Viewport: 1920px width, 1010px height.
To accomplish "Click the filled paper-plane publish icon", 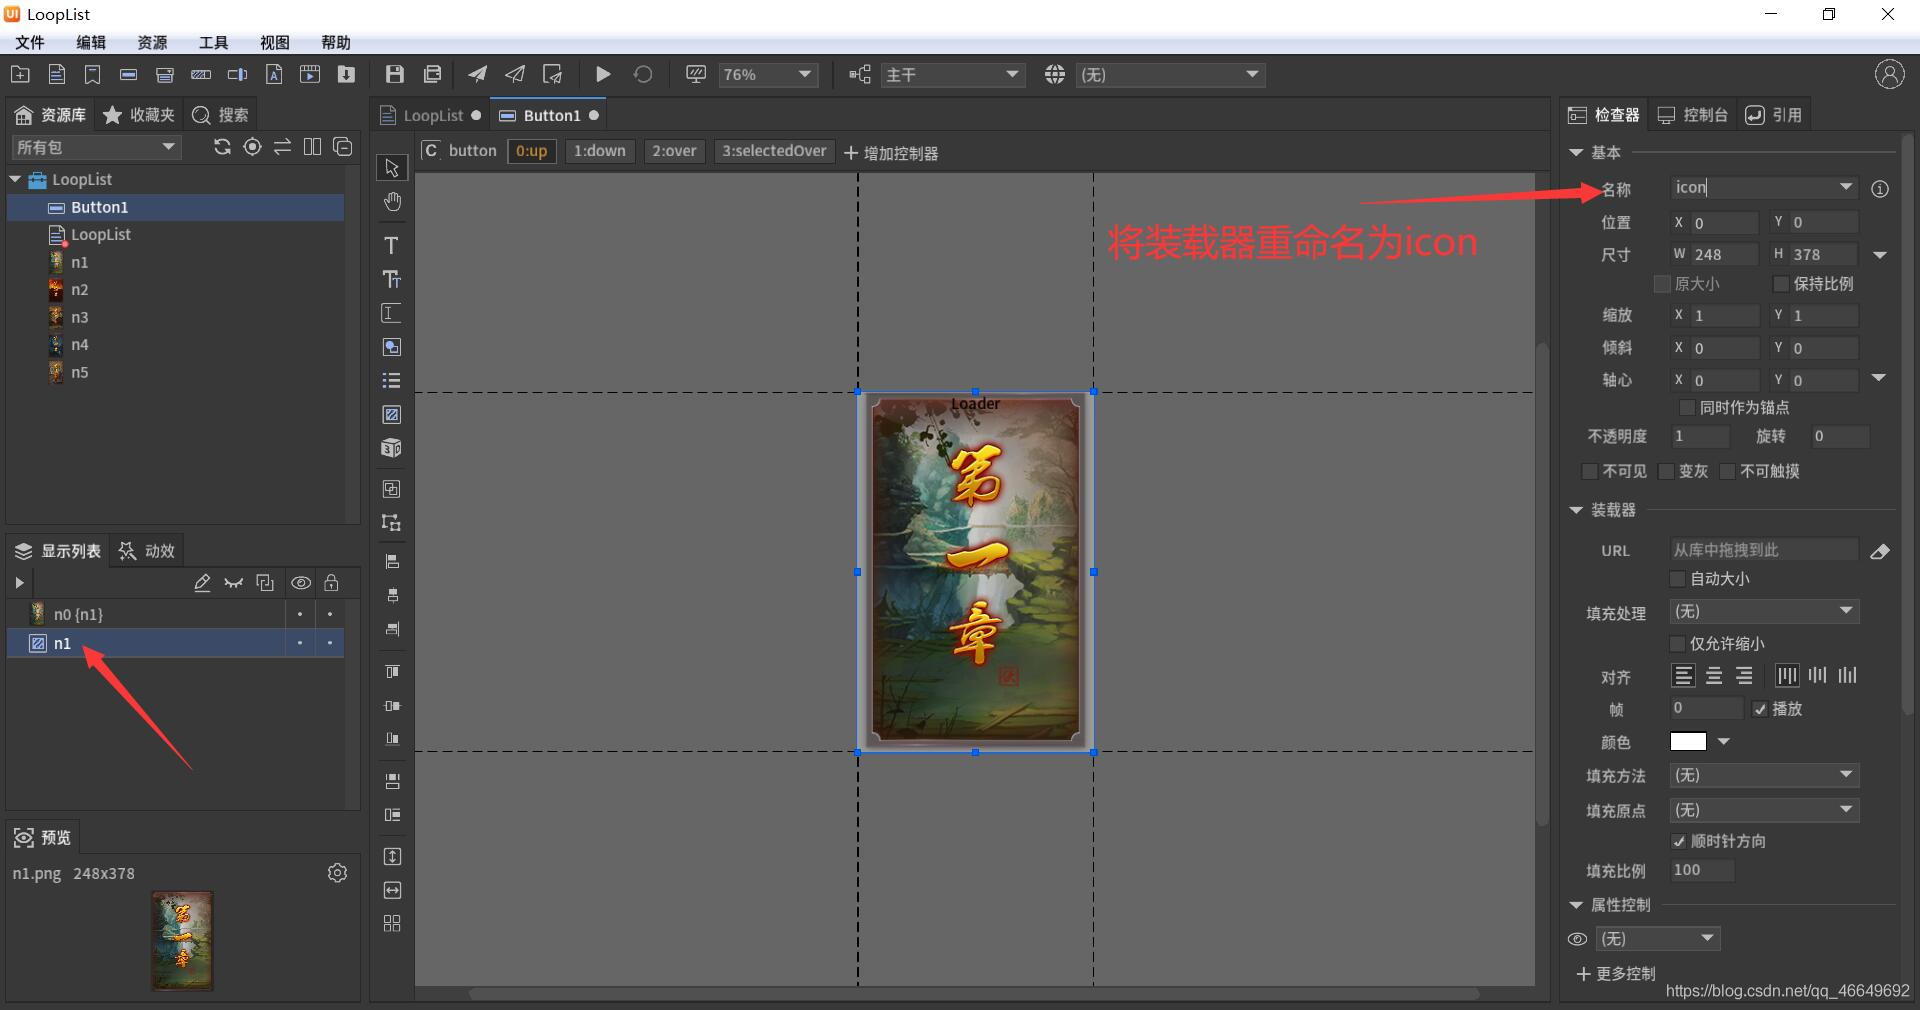I will click(x=478, y=75).
